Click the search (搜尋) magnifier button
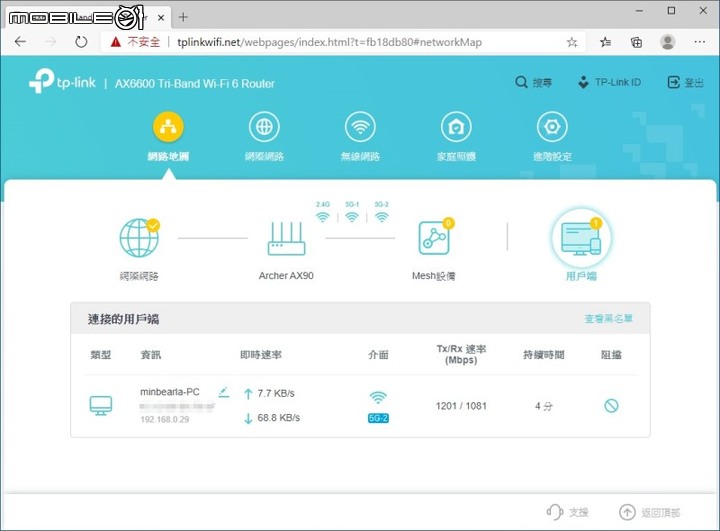Screen dimensions: 720x531 tap(533, 82)
